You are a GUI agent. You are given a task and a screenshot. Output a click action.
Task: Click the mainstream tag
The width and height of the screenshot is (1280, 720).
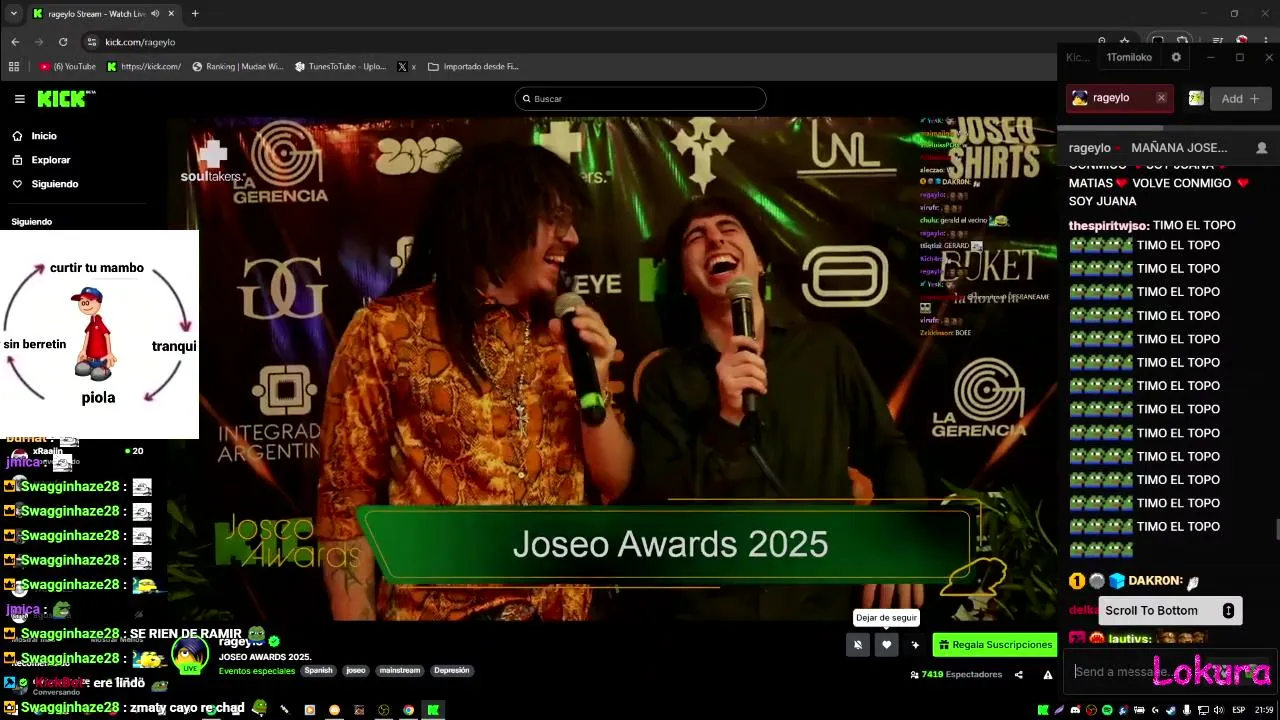[400, 671]
